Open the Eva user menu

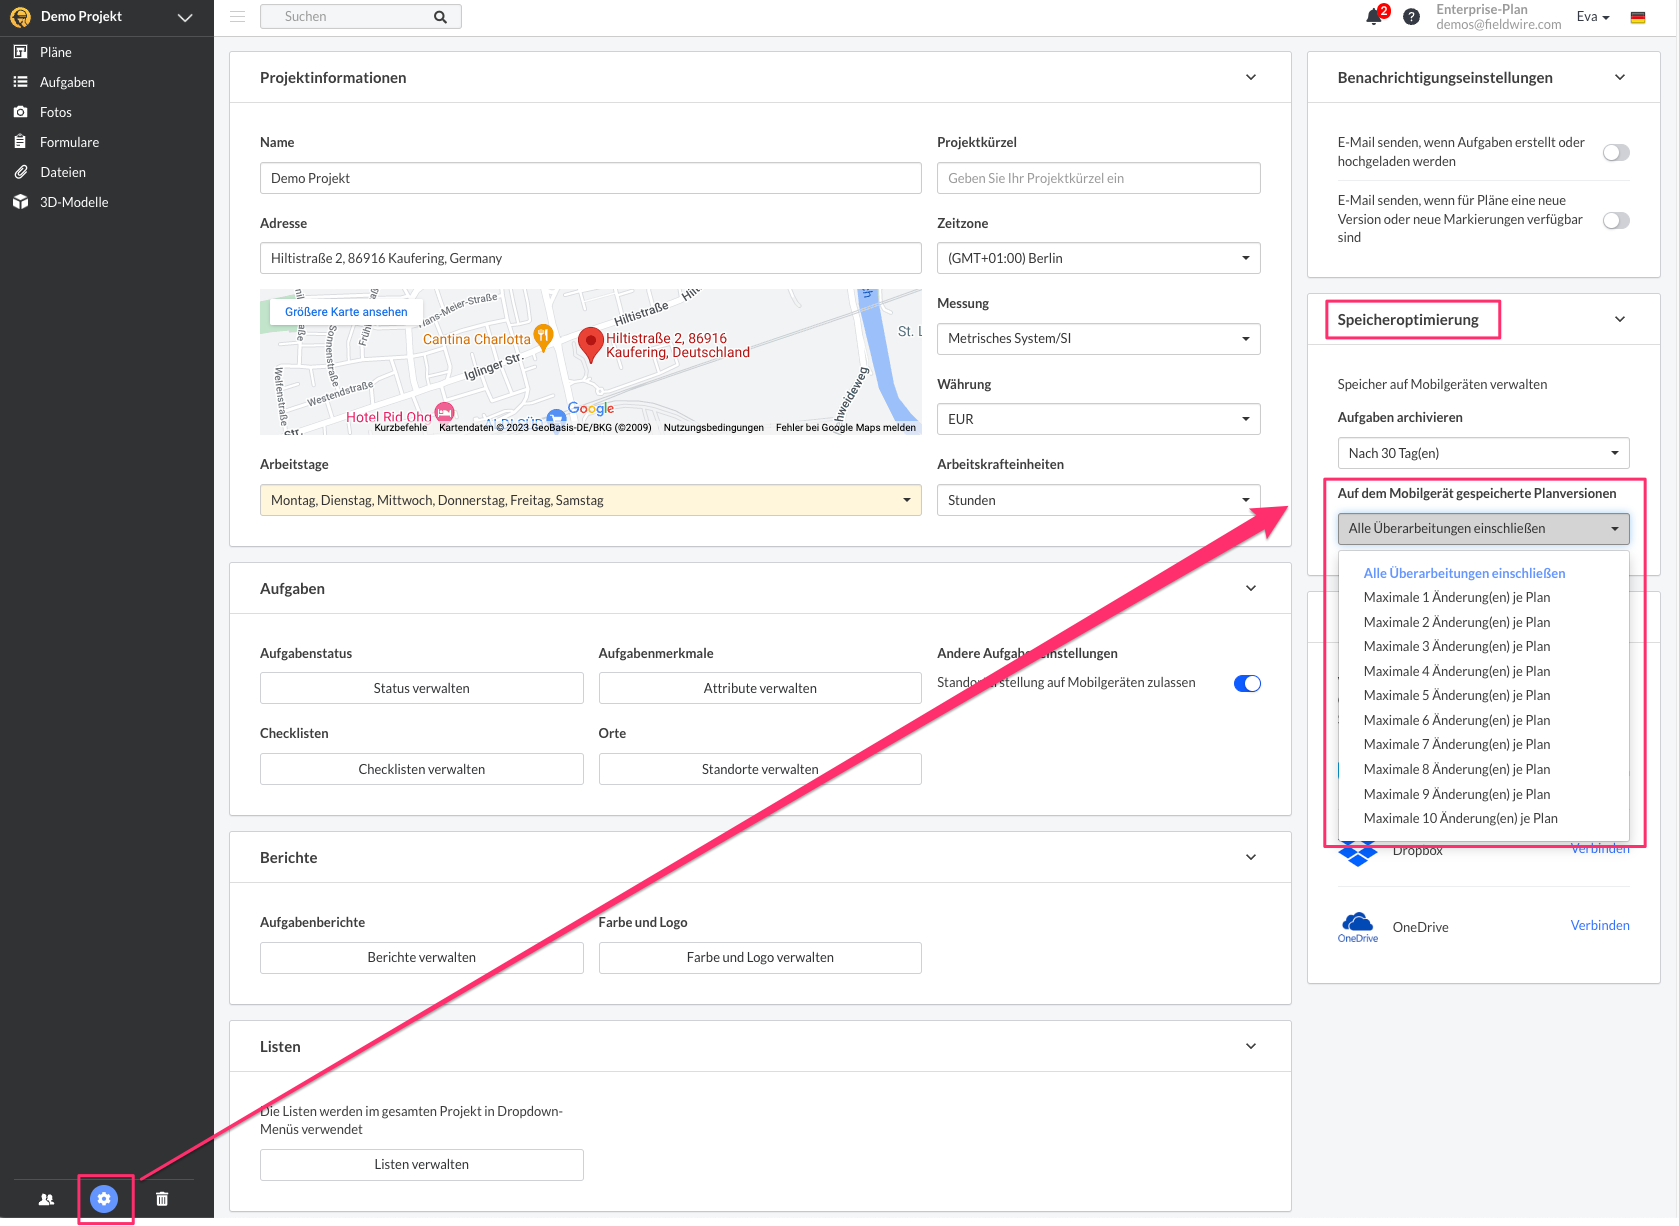[x=1593, y=17]
